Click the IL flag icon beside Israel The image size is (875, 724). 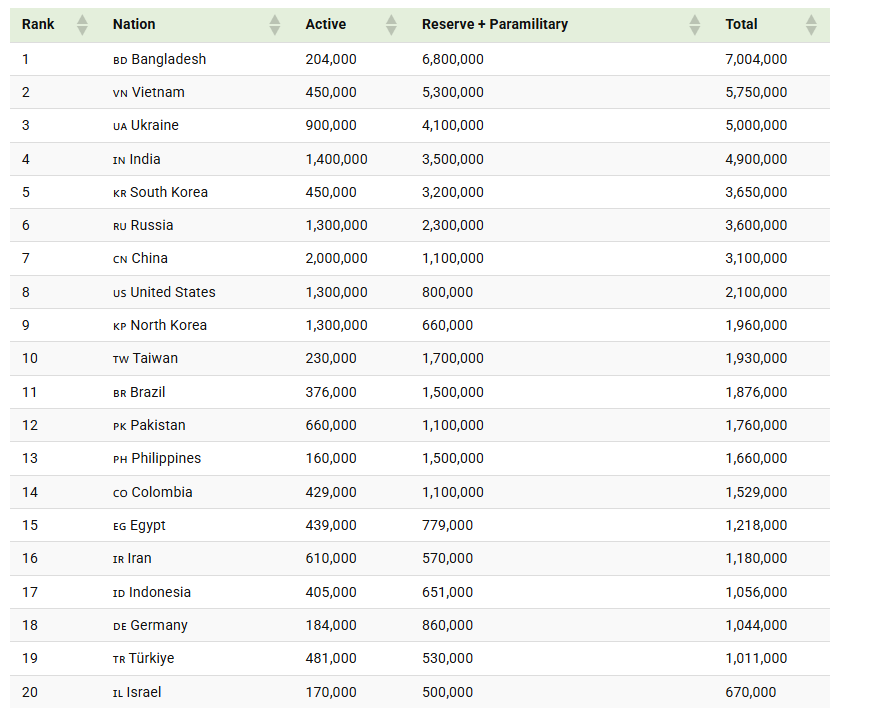[x=118, y=693]
